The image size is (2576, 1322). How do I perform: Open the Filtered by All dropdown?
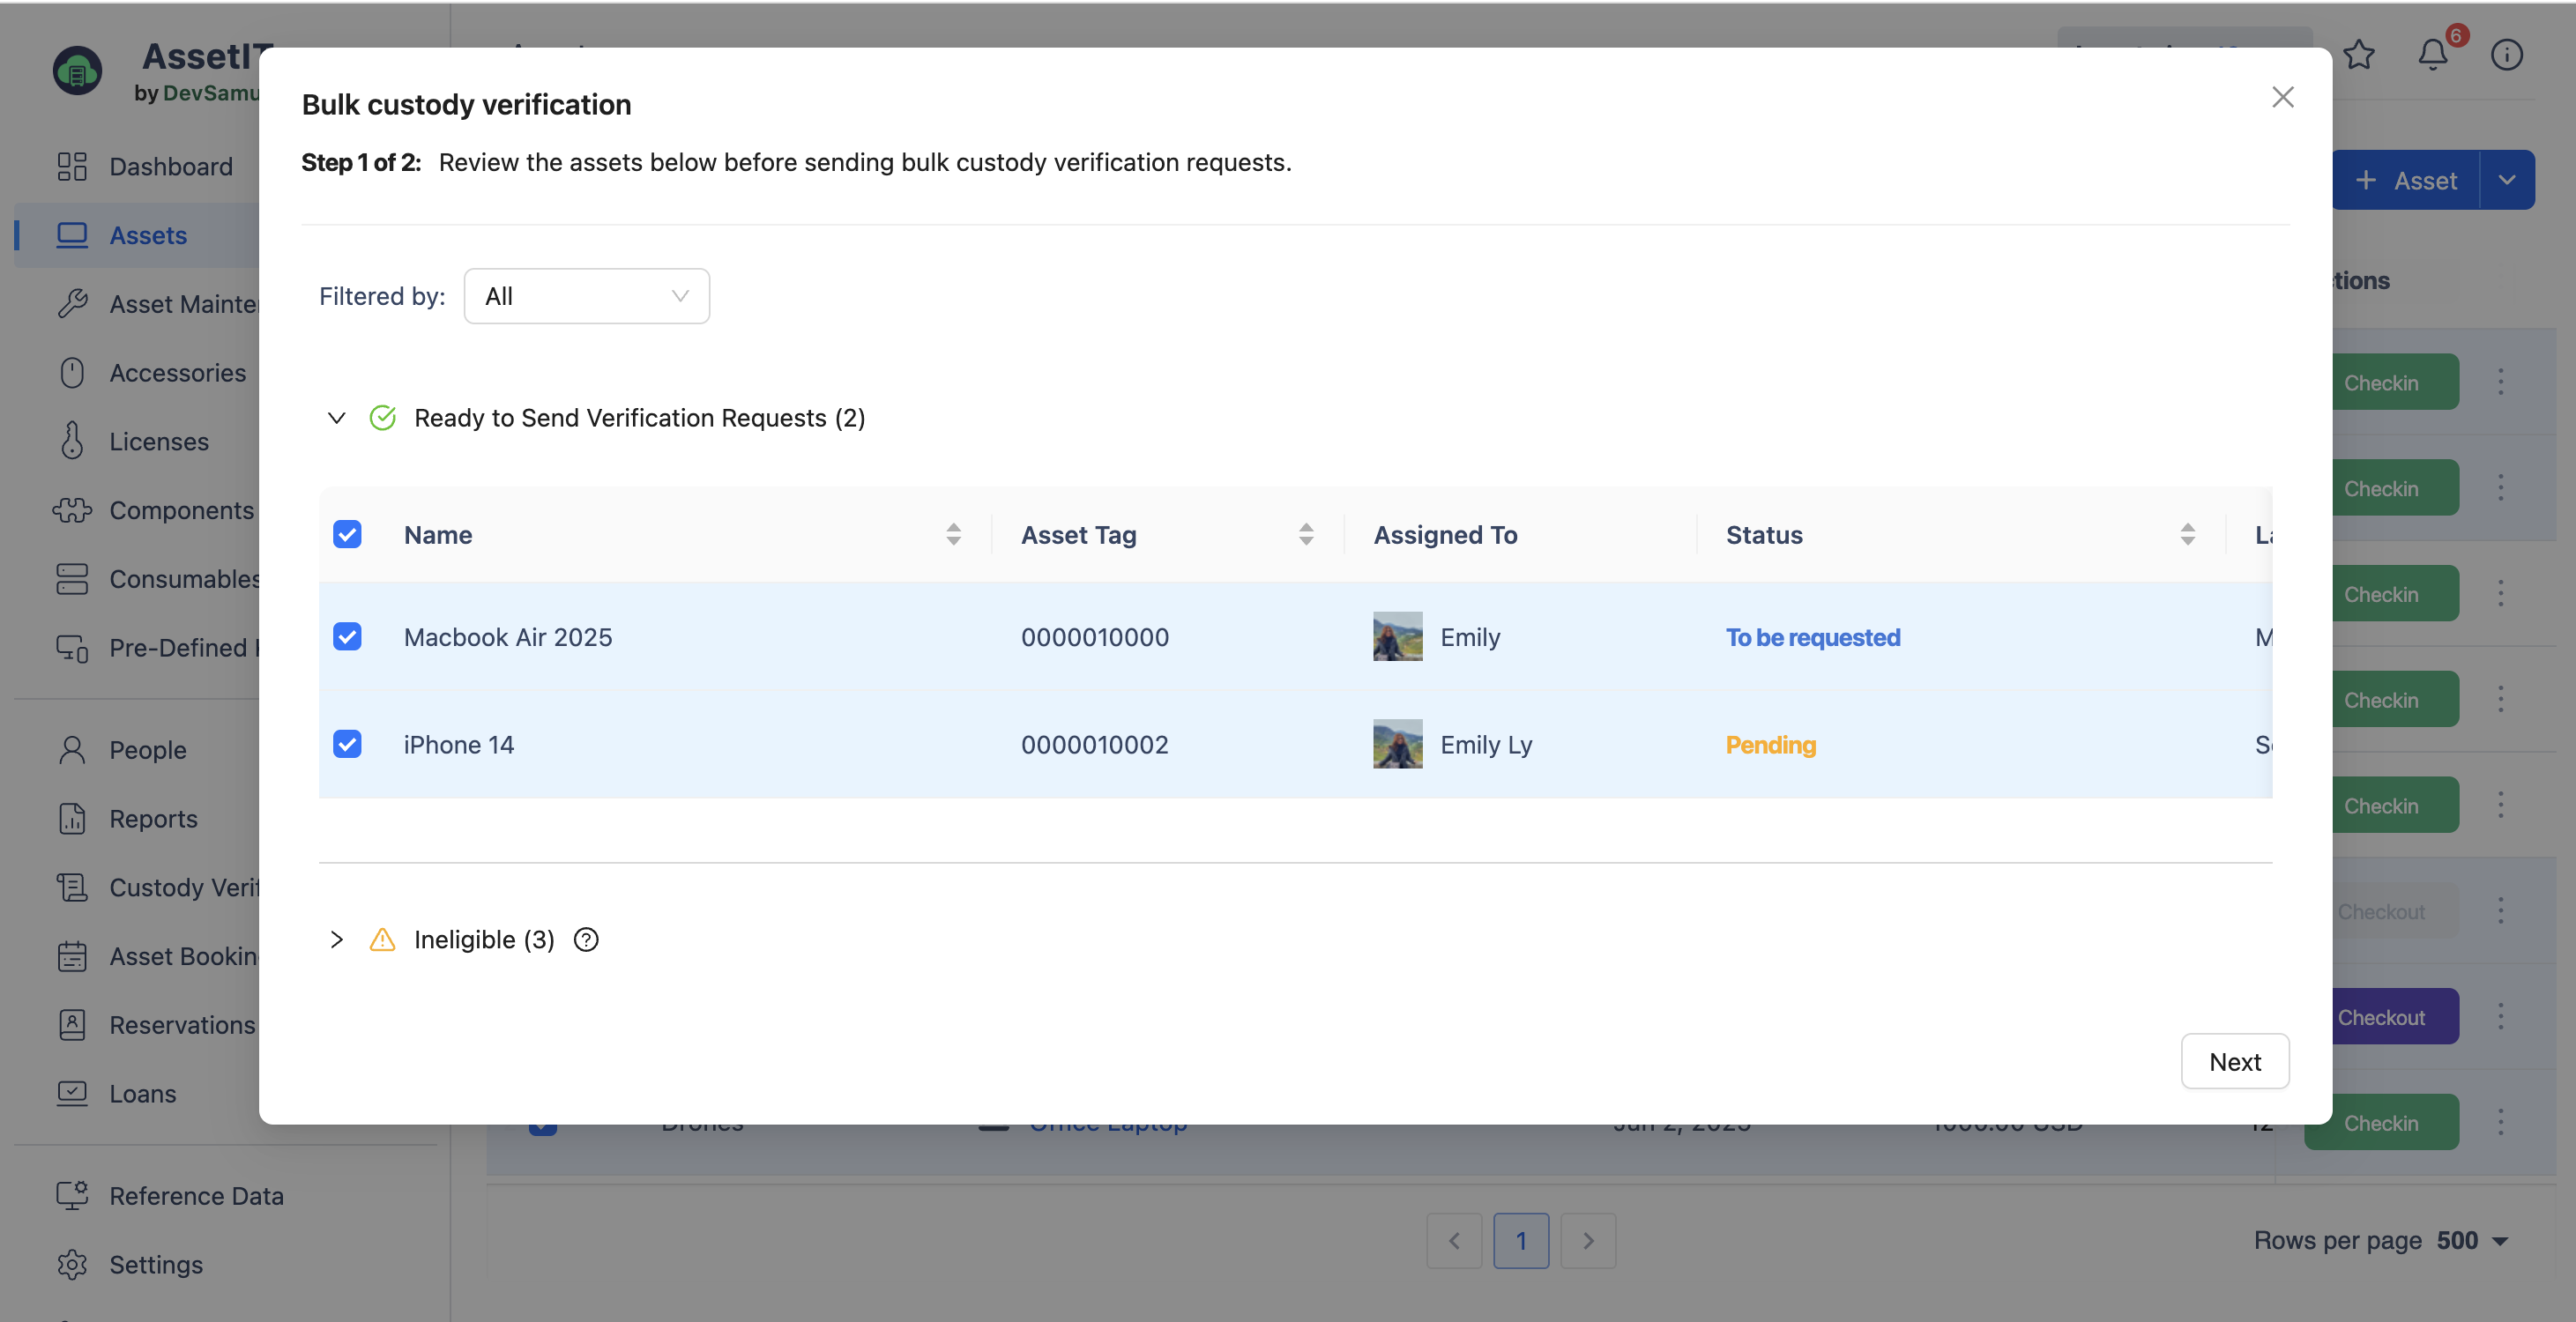pyautogui.click(x=586, y=296)
